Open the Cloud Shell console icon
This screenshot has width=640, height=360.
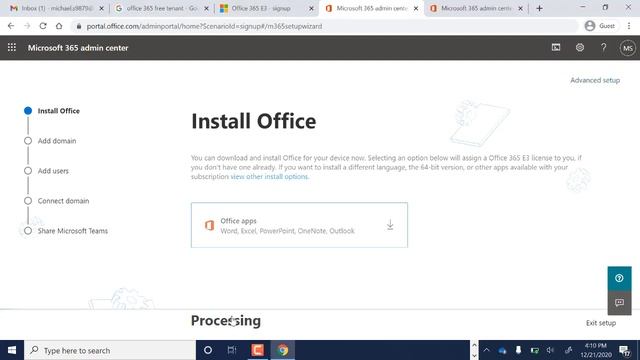click(x=556, y=47)
